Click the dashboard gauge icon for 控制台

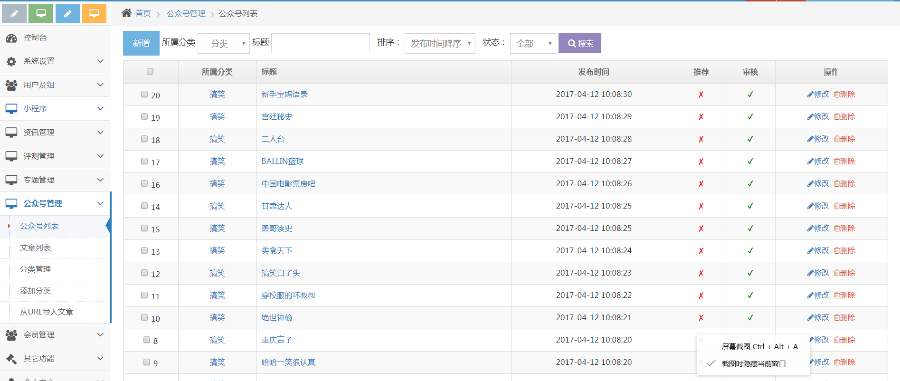coord(11,38)
